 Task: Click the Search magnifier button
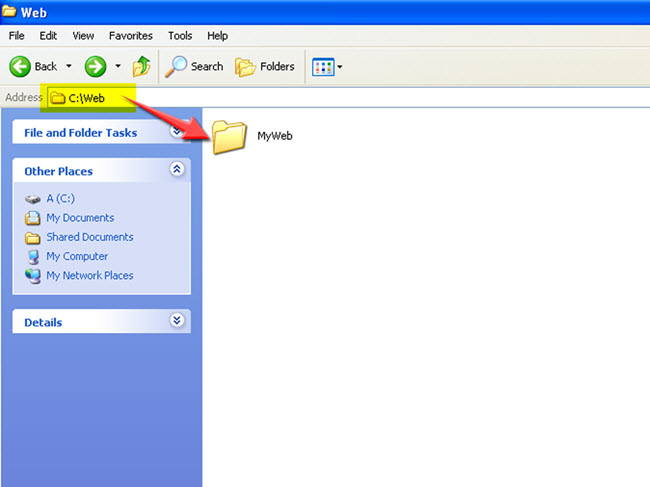pyautogui.click(x=194, y=66)
